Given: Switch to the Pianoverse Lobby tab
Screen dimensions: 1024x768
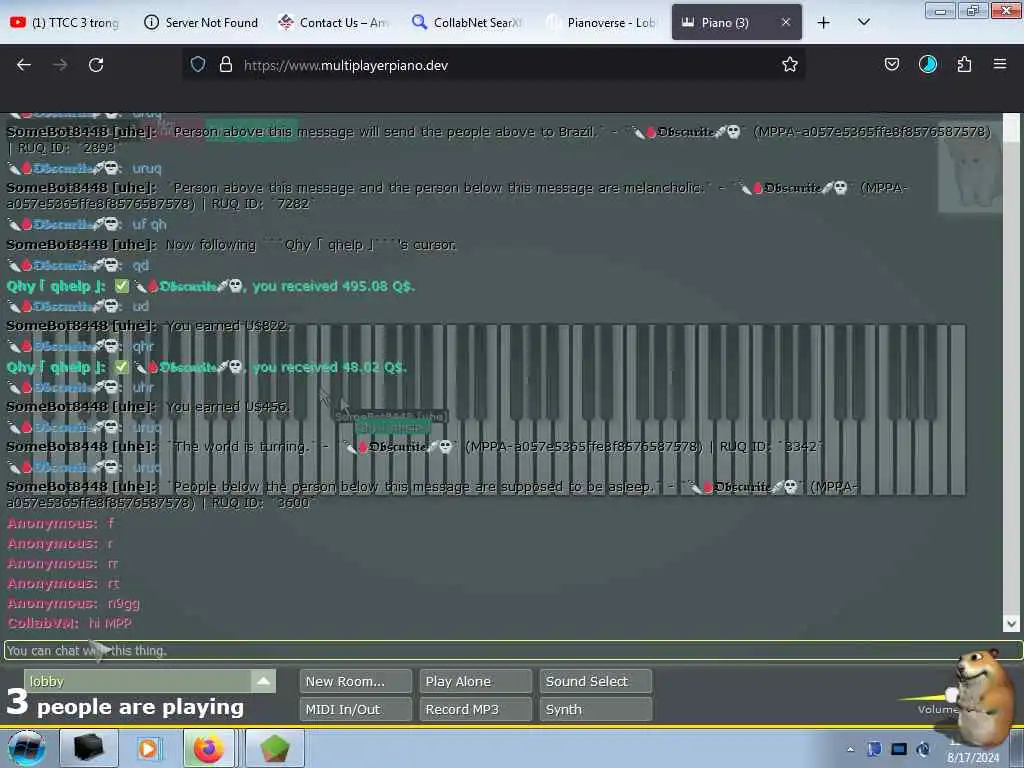Looking at the screenshot, I should [x=601, y=23].
